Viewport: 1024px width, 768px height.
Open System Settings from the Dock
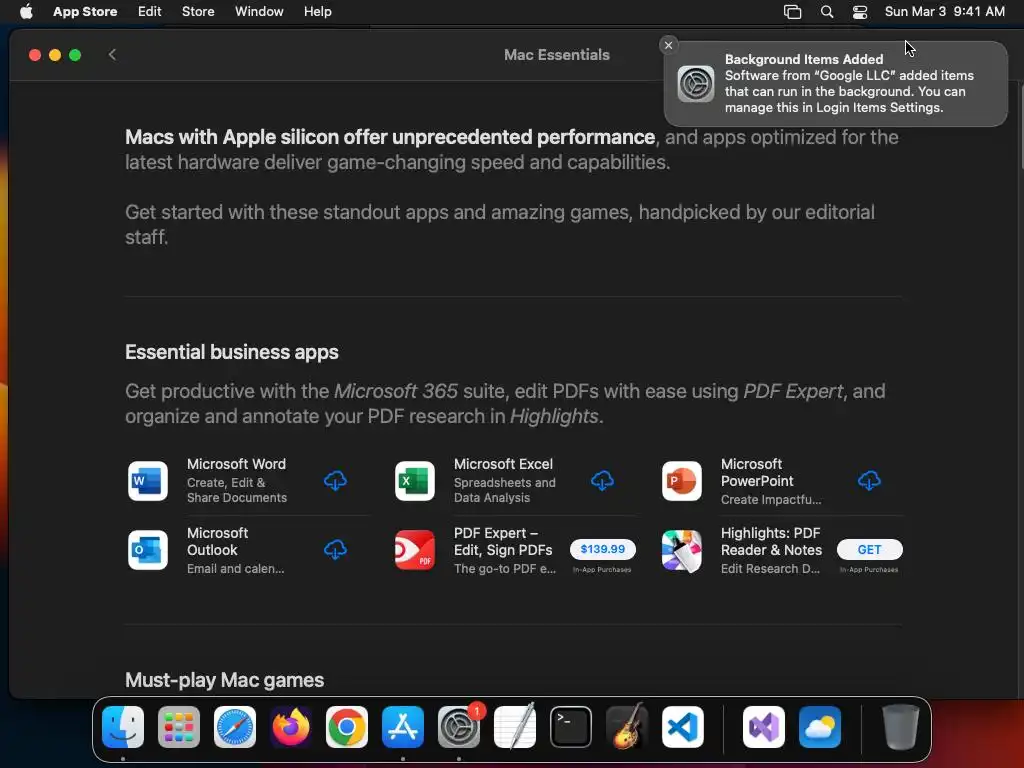(459, 727)
